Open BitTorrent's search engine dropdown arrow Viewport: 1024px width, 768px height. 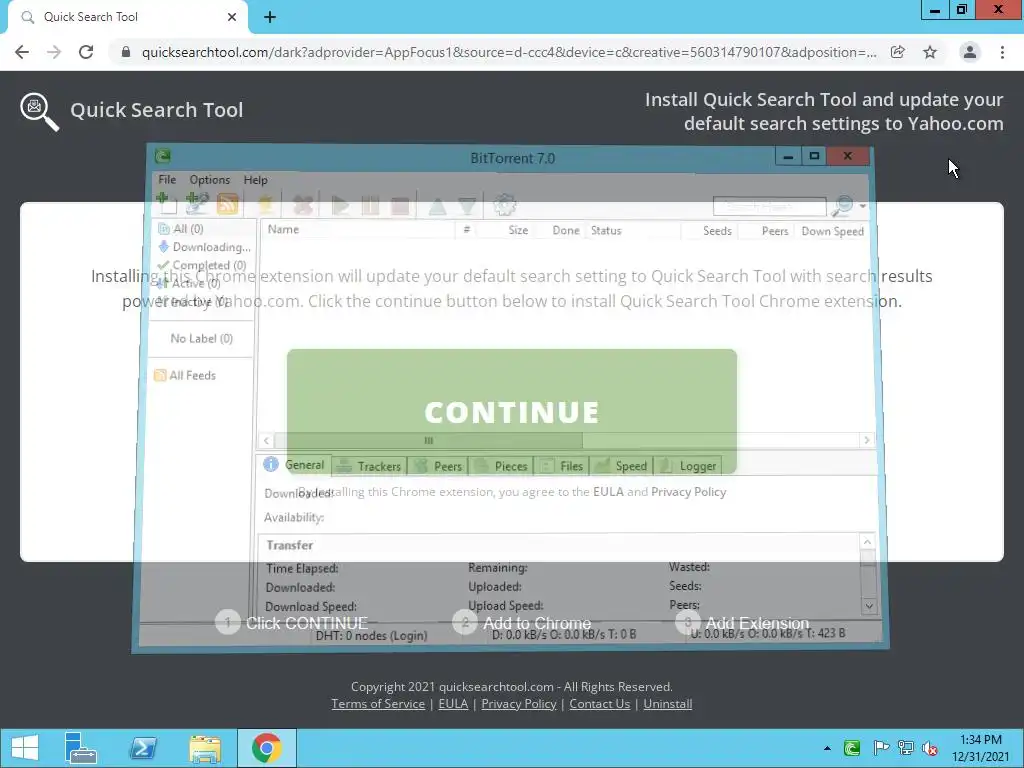pyautogui.click(x=863, y=206)
